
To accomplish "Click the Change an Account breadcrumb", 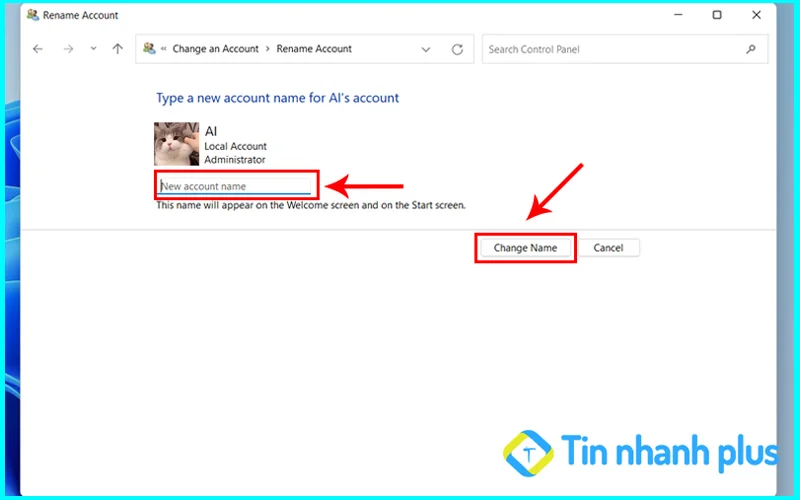I will [215, 49].
